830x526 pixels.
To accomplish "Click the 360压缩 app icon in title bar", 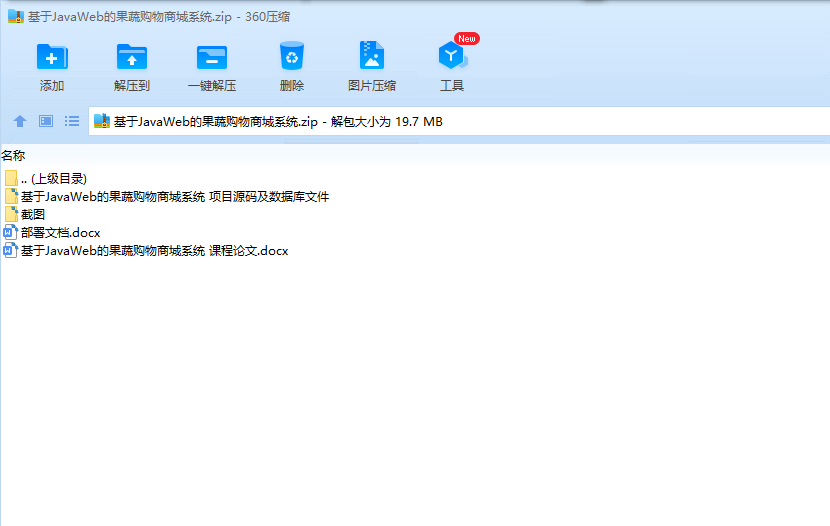I will (x=16, y=16).
